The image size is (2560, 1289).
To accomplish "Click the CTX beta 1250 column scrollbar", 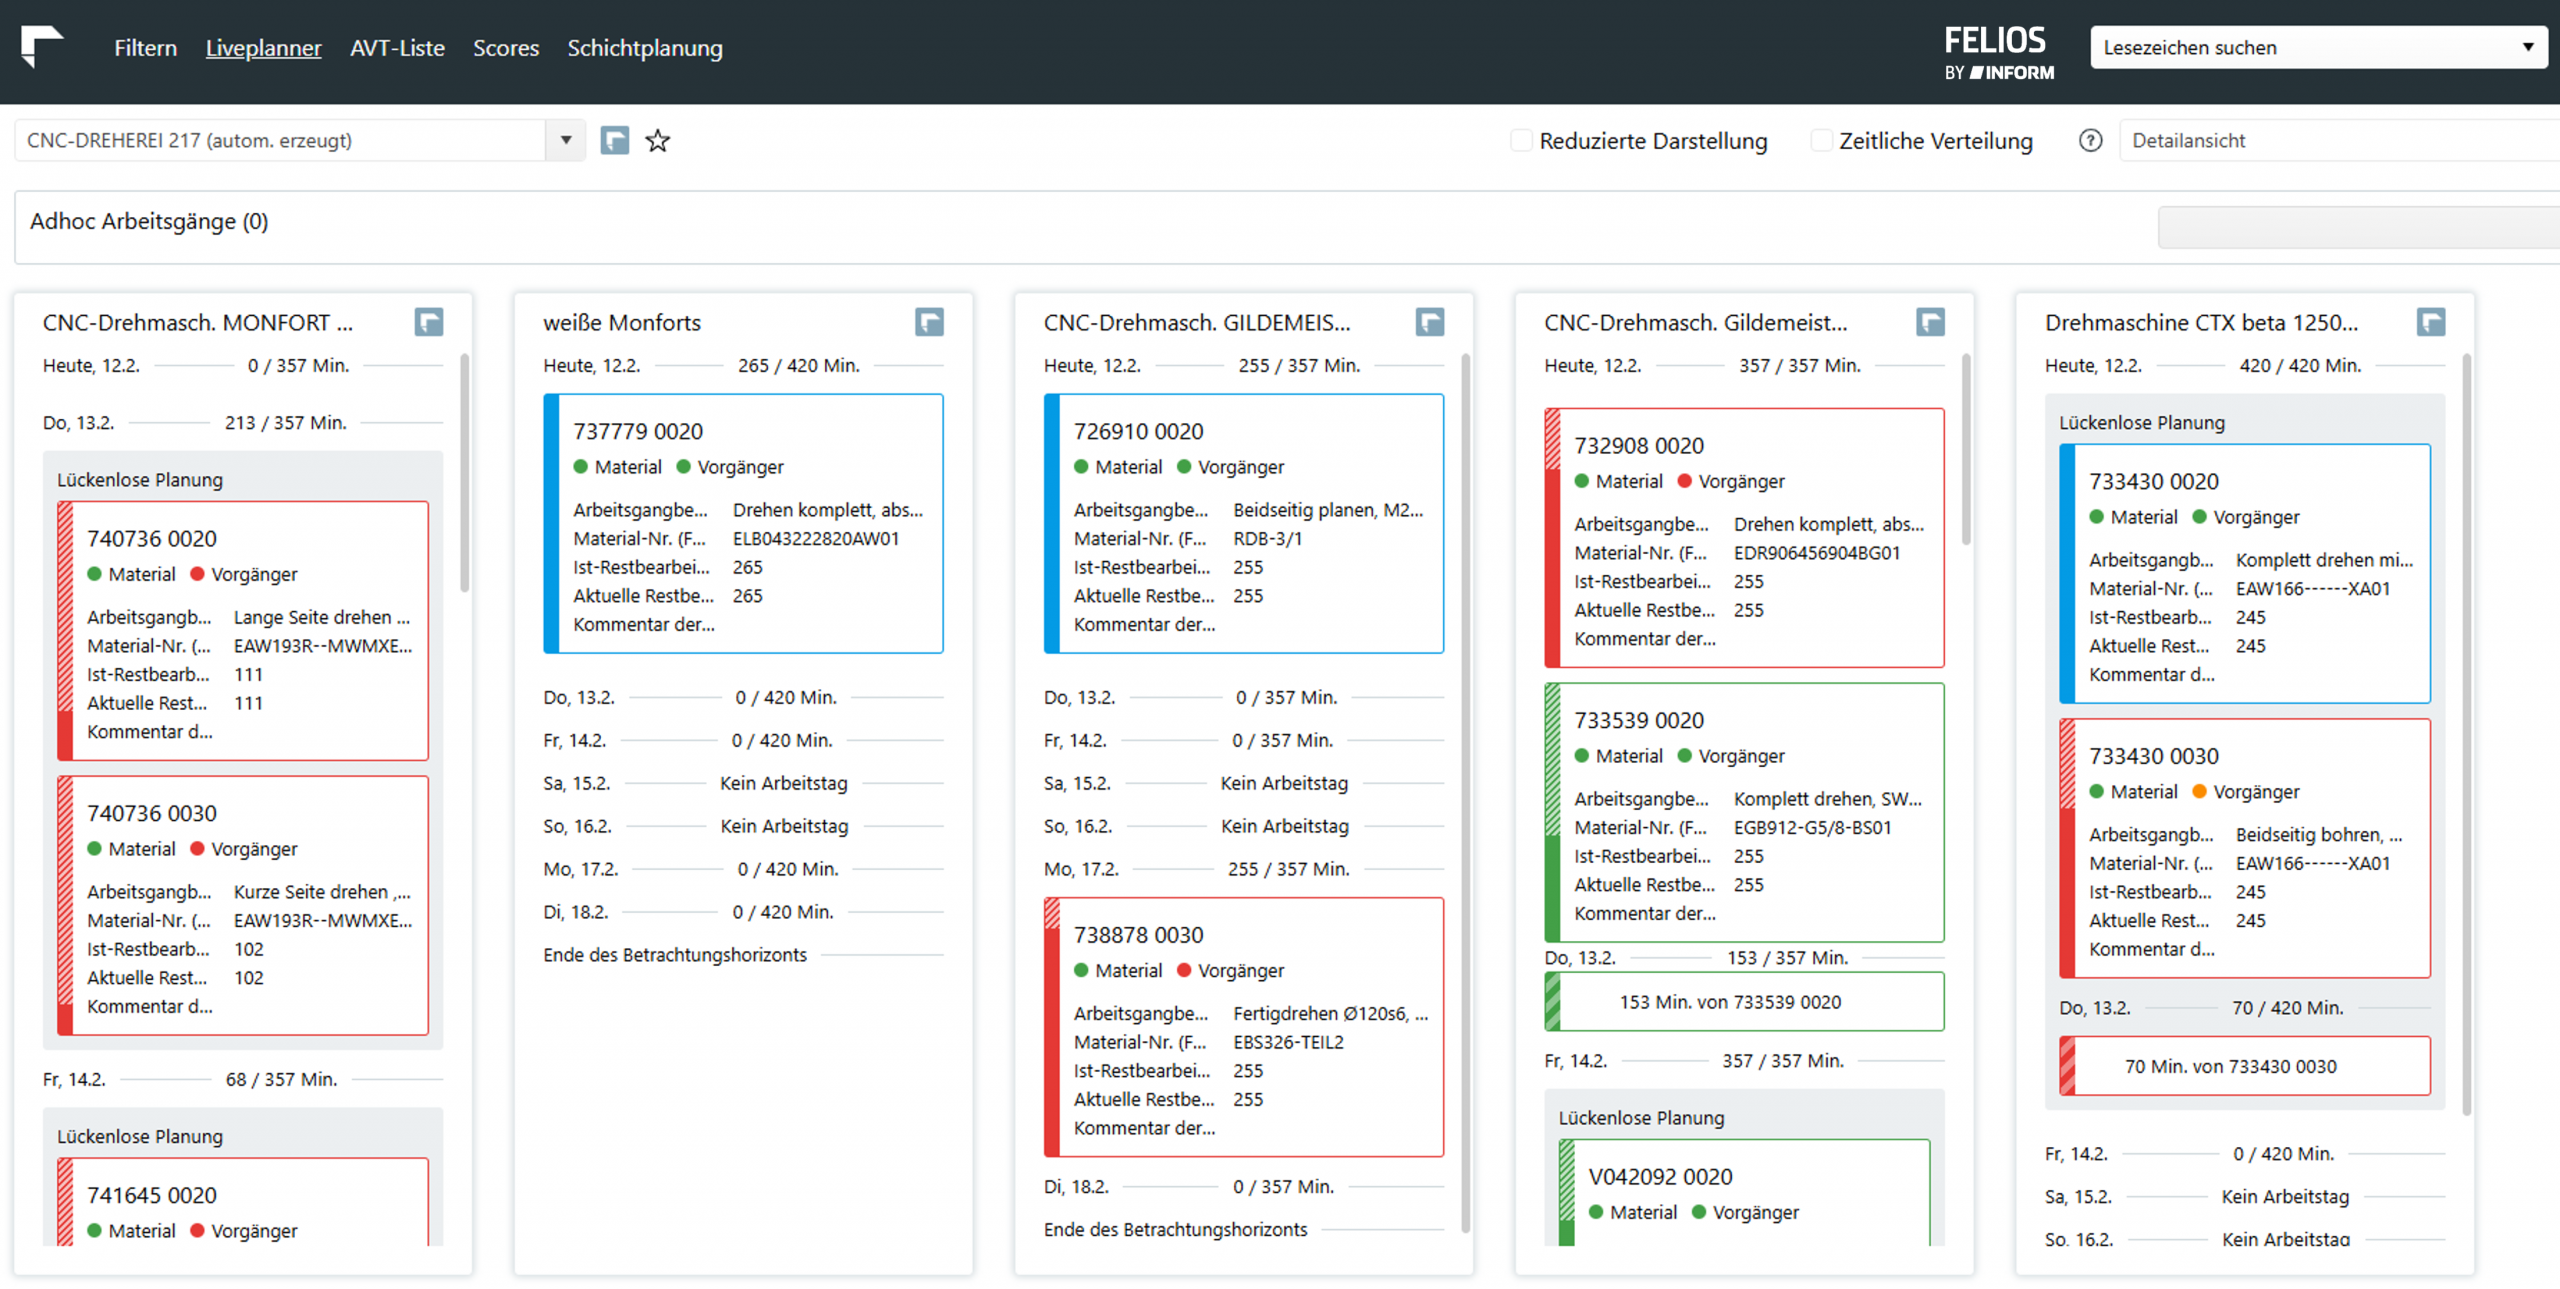I will tap(2466, 734).
